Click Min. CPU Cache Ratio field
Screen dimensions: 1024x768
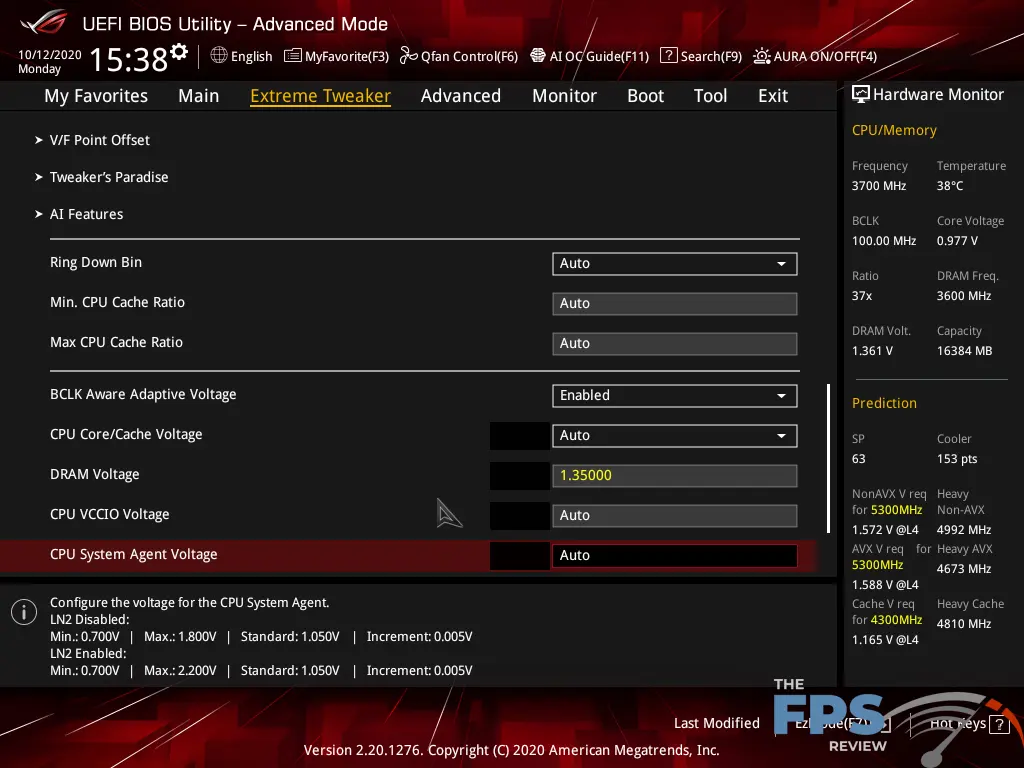coord(675,304)
